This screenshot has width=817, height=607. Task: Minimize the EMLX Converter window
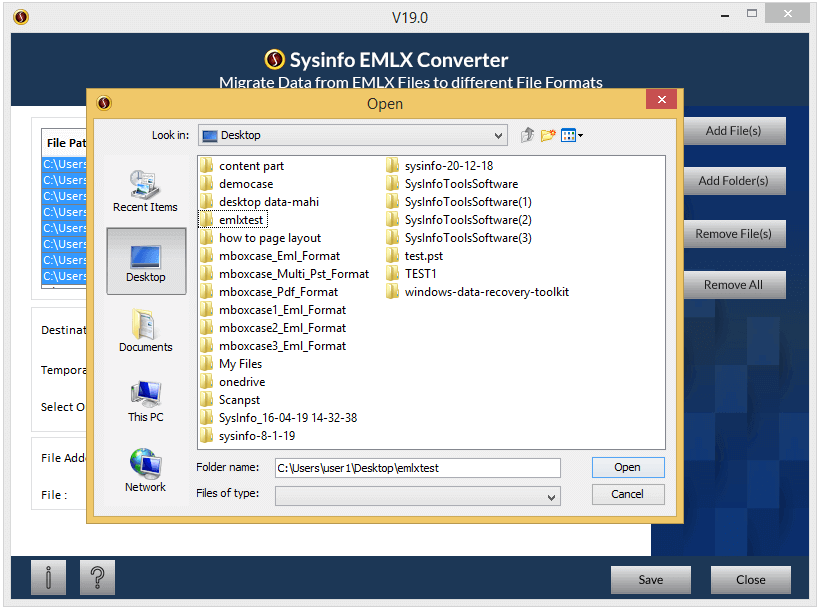click(725, 16)
